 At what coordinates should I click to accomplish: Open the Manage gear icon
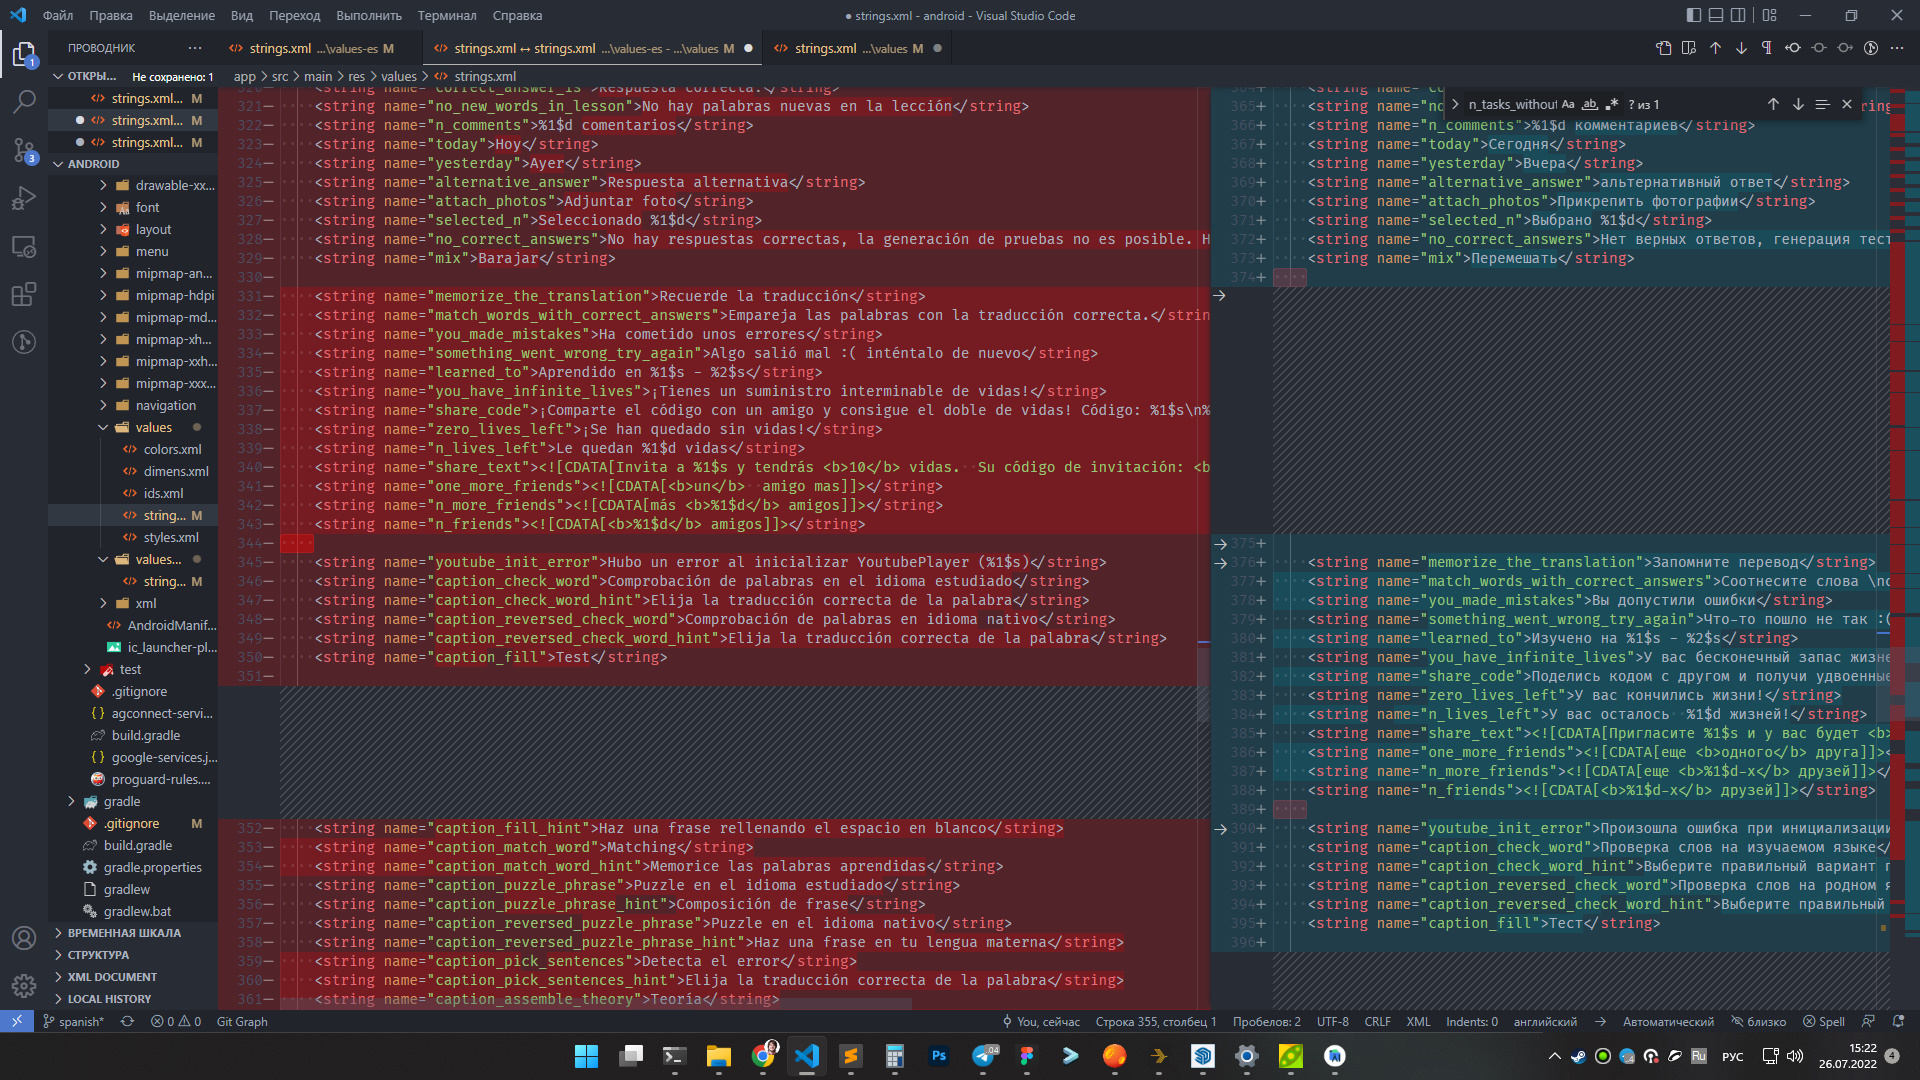(x=24, y=986)
